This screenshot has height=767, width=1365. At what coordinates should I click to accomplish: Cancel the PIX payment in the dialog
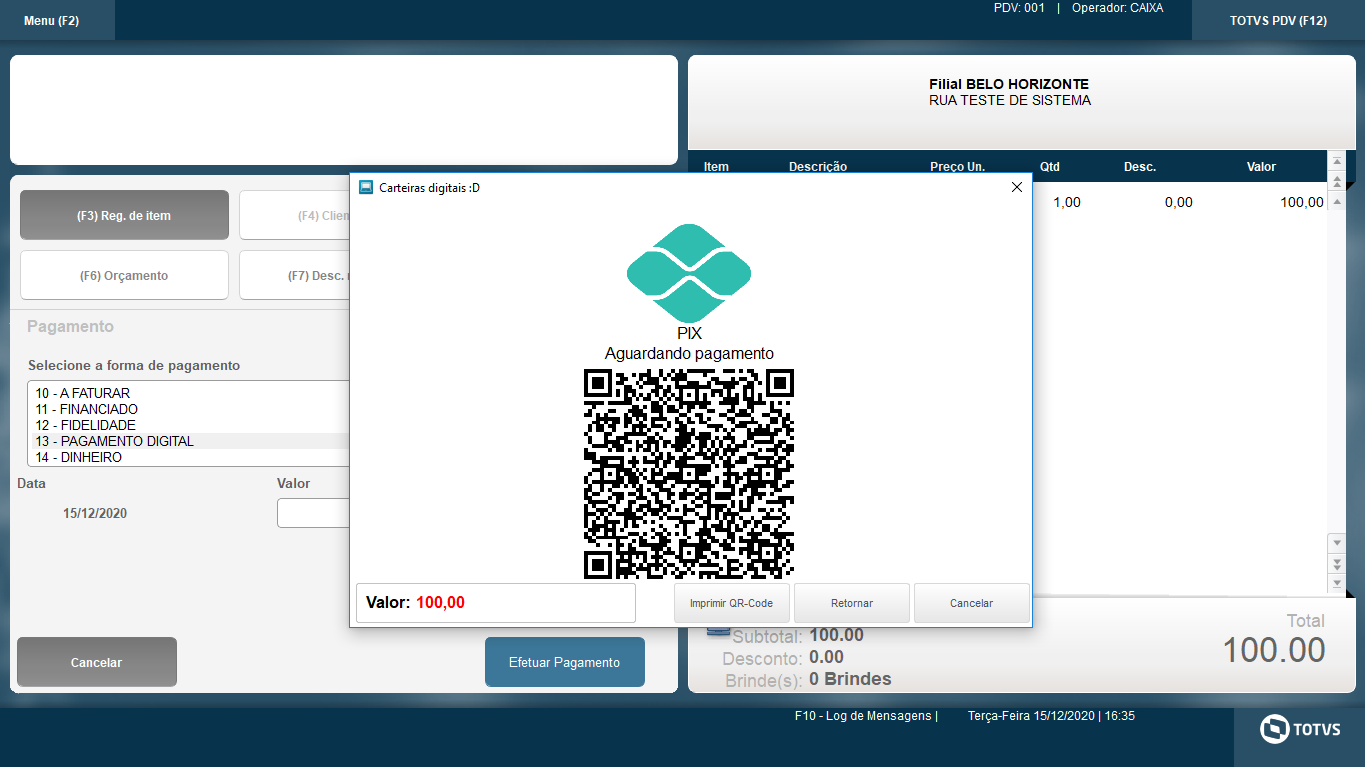point(972,603)
